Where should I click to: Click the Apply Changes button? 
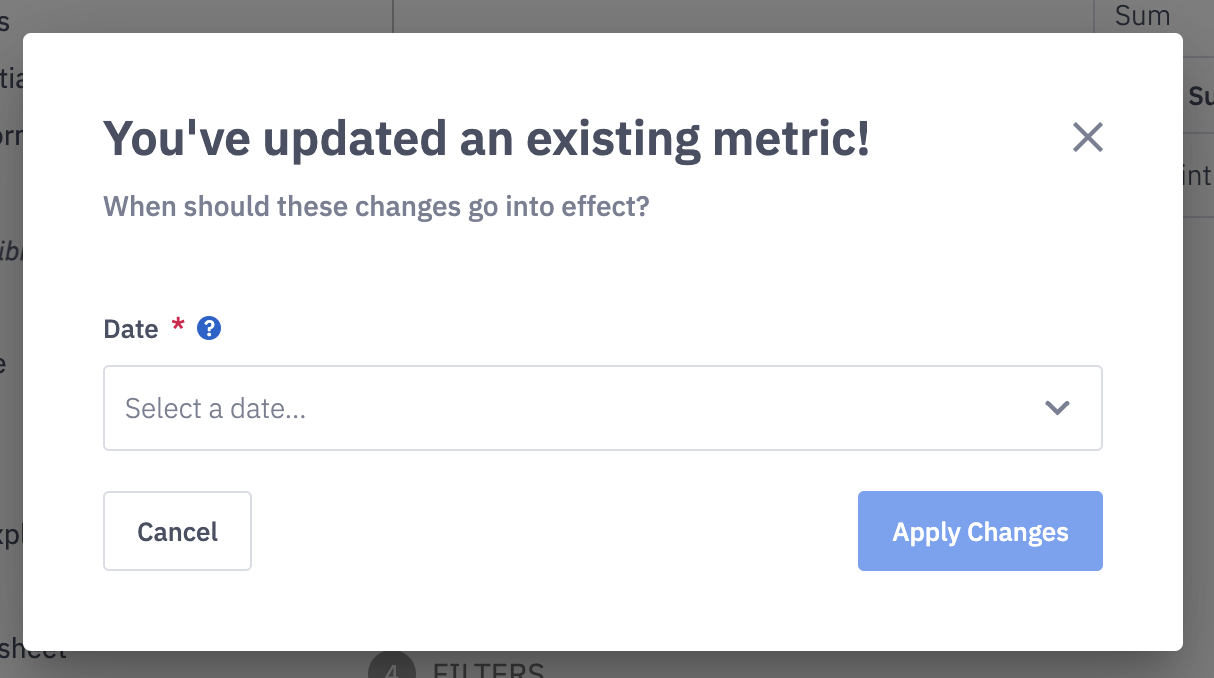click(x=979, y=531)
